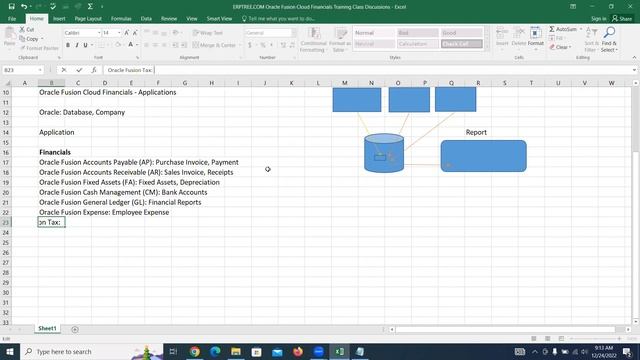Screen dimensions: 640x360
Task: Open the font size dropdown showing 14
Action: tap(119, 33)
